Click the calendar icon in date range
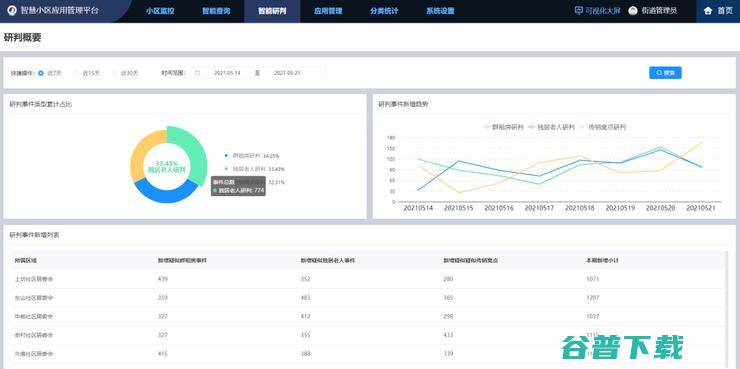The height and width of the screenshot is (369, 740). 197,73
